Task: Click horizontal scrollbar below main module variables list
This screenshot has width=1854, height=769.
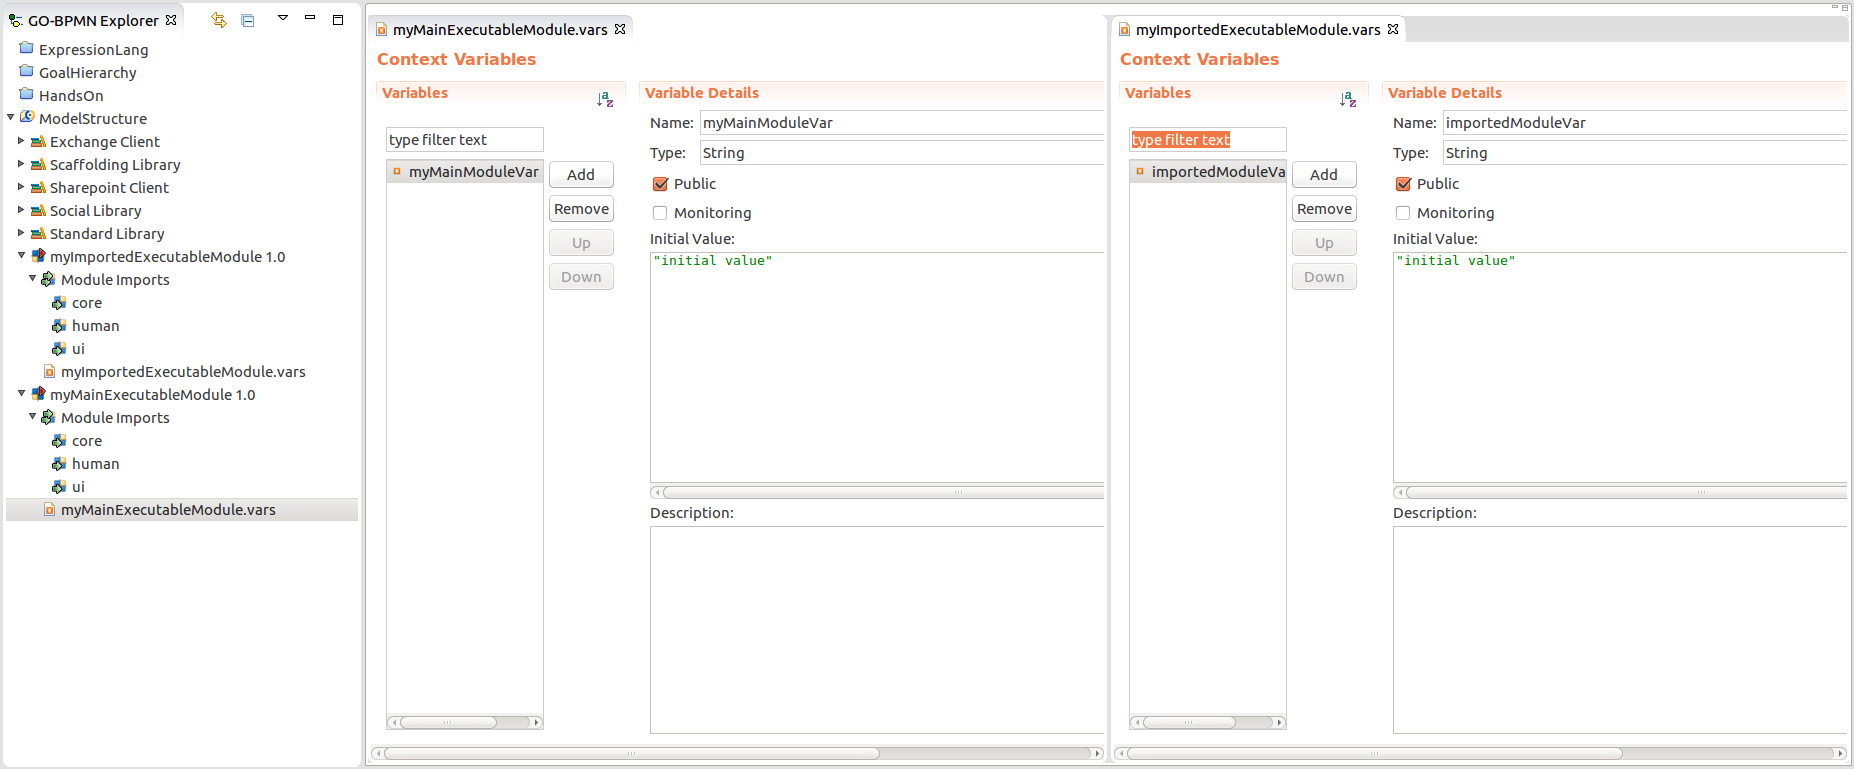Action: click(465, 722)
